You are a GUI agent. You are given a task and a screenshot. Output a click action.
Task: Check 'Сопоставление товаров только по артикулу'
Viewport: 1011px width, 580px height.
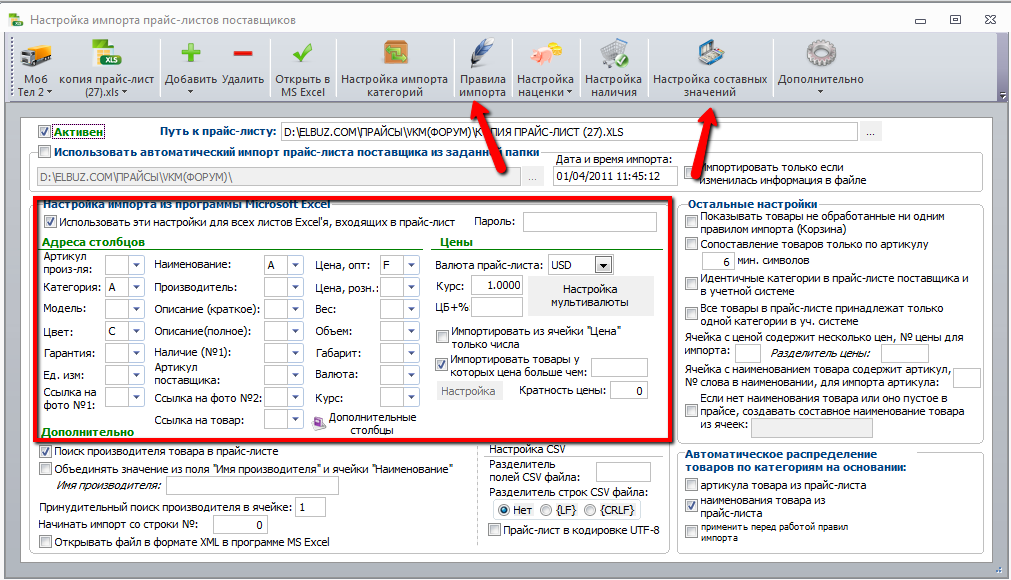691,244
